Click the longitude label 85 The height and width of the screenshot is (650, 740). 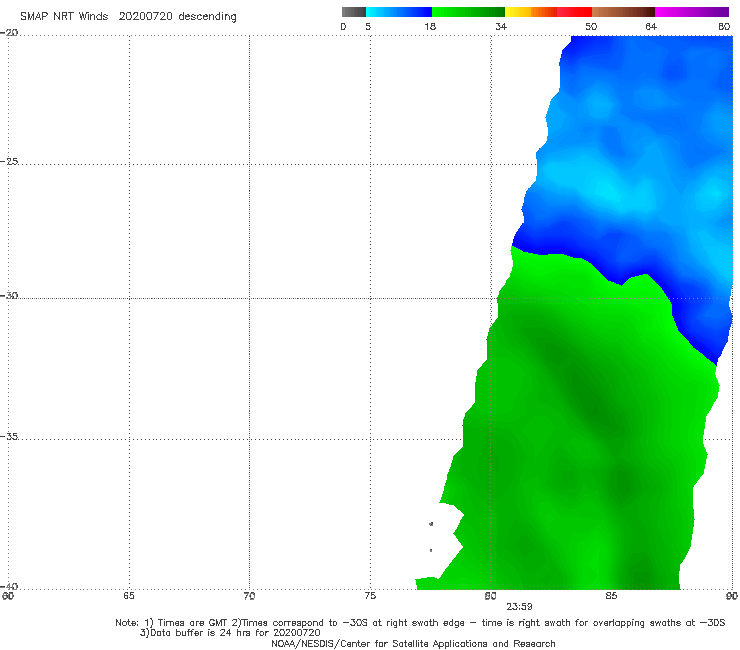coord(611,596)
